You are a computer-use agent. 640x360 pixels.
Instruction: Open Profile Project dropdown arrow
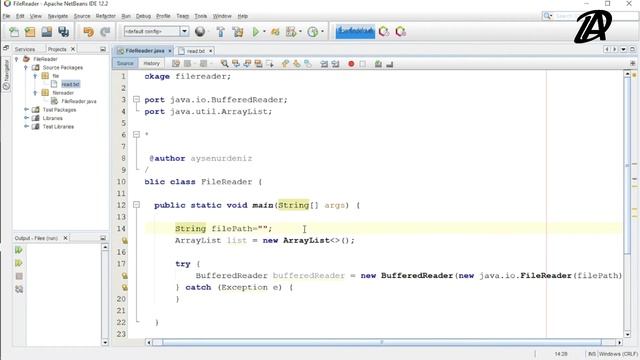coord(300,31)
